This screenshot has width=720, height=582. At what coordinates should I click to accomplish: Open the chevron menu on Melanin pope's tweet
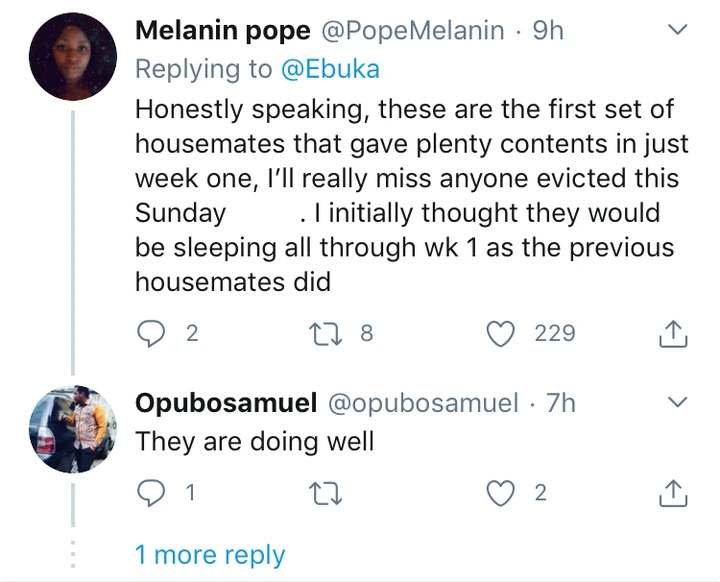tap(677, 31)
